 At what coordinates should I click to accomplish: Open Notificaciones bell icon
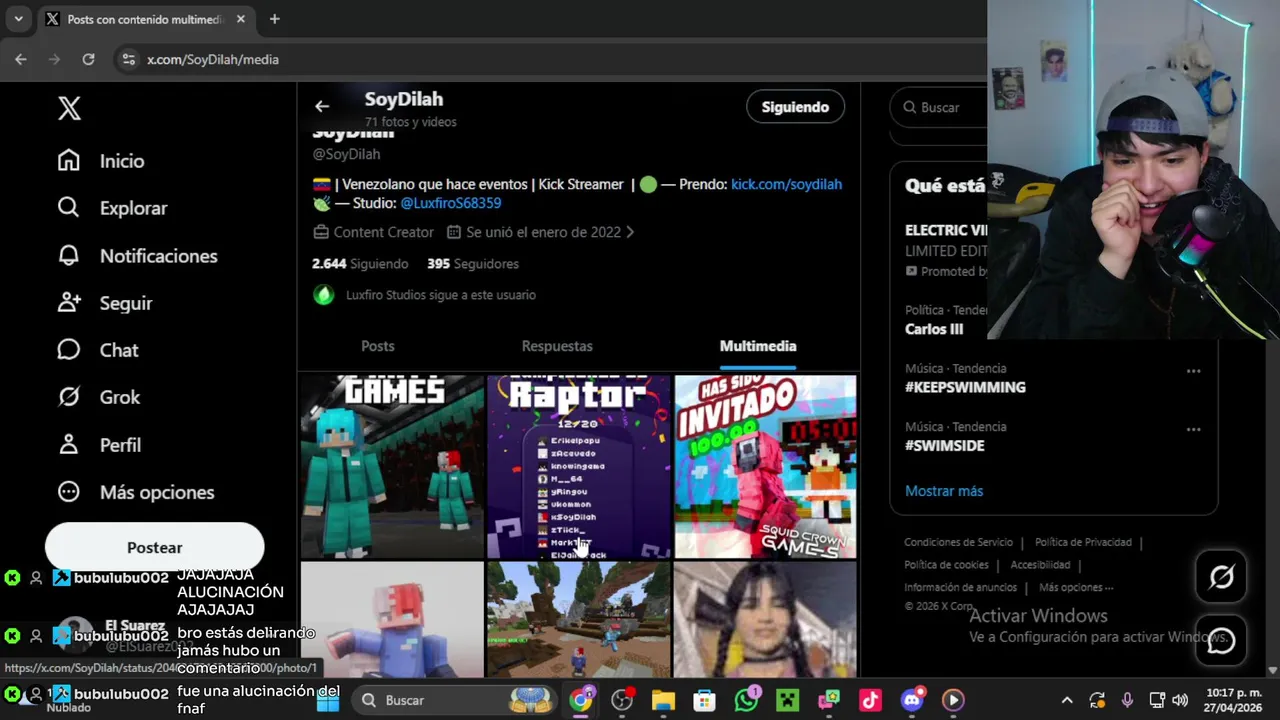[x=68, y=255]
